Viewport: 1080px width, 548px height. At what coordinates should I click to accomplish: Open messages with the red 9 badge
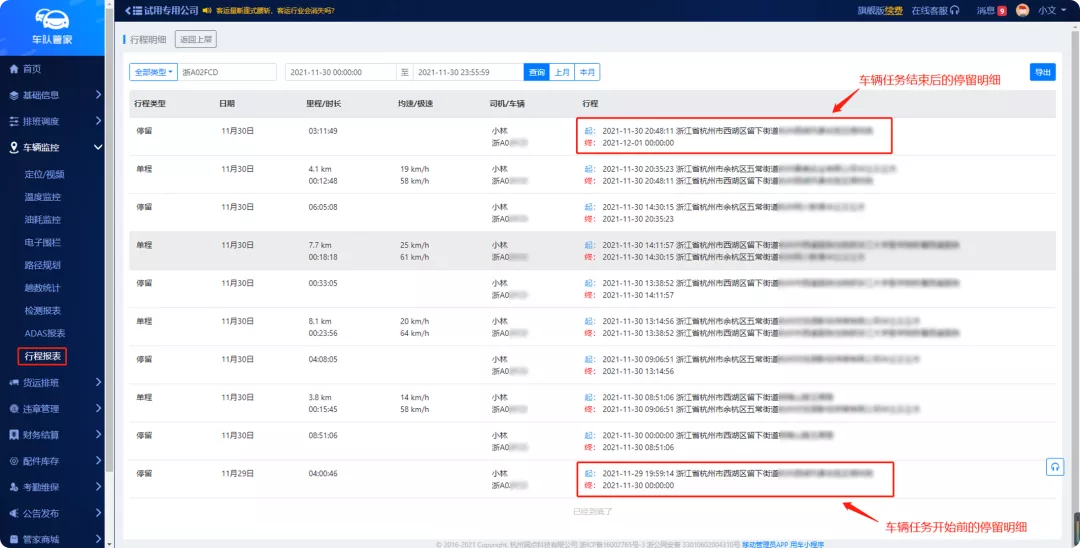[x=1001, y=10]
